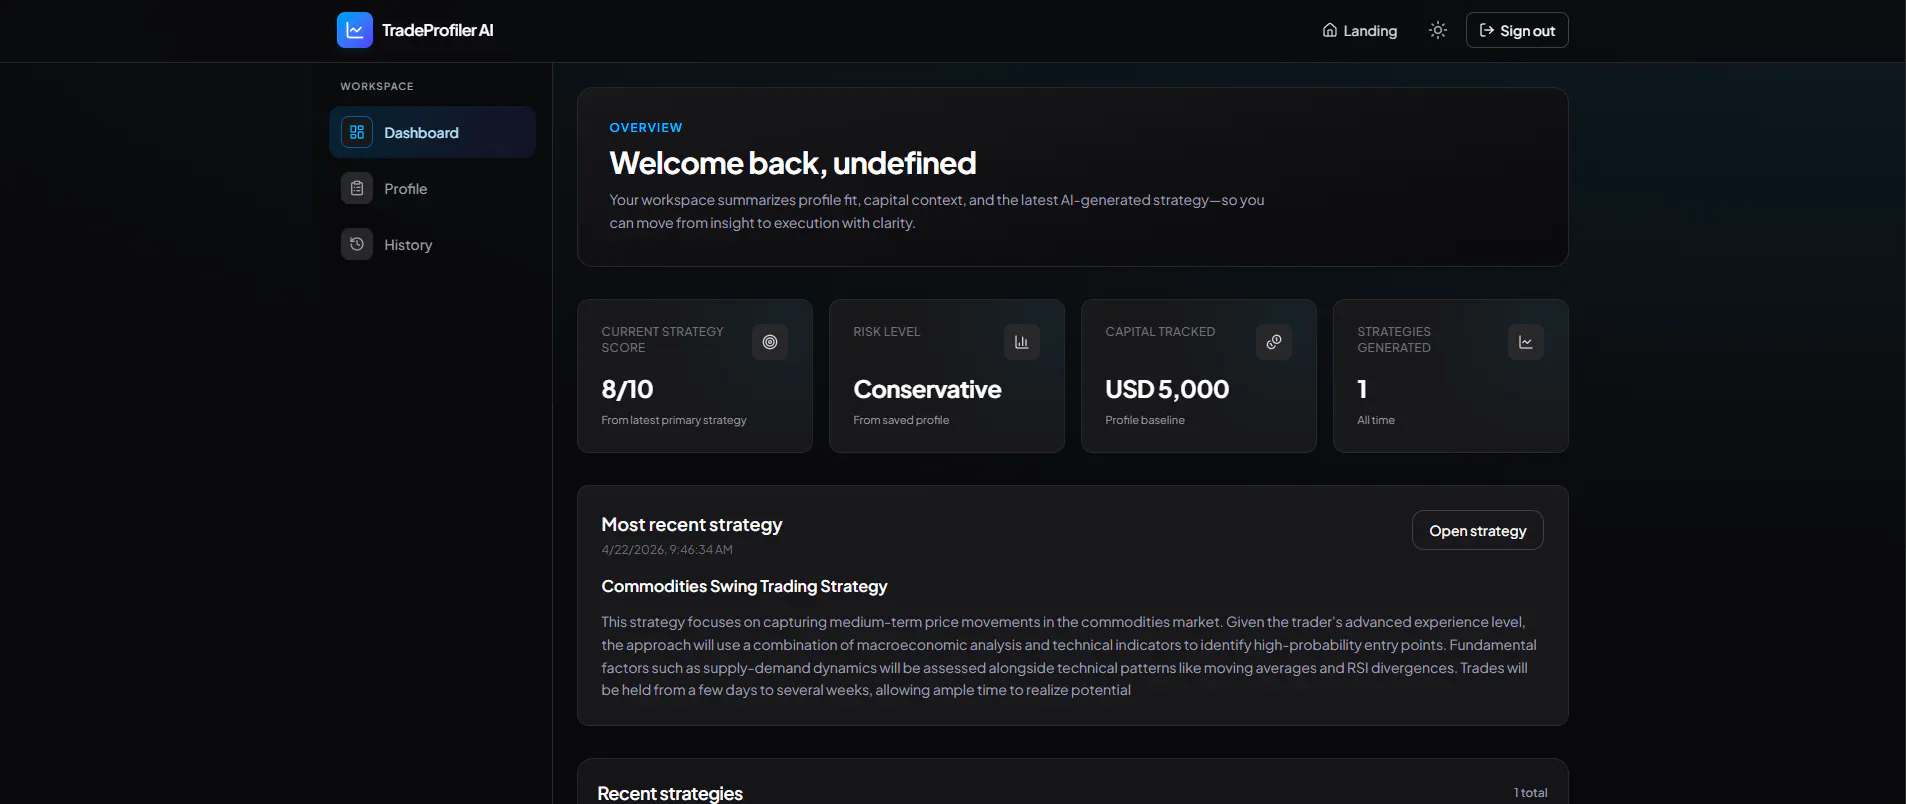Click the TradeProfiler AI logo icon
This screenshot has width=1906, height=804.
pyautogui.click(x=355, y=30)
